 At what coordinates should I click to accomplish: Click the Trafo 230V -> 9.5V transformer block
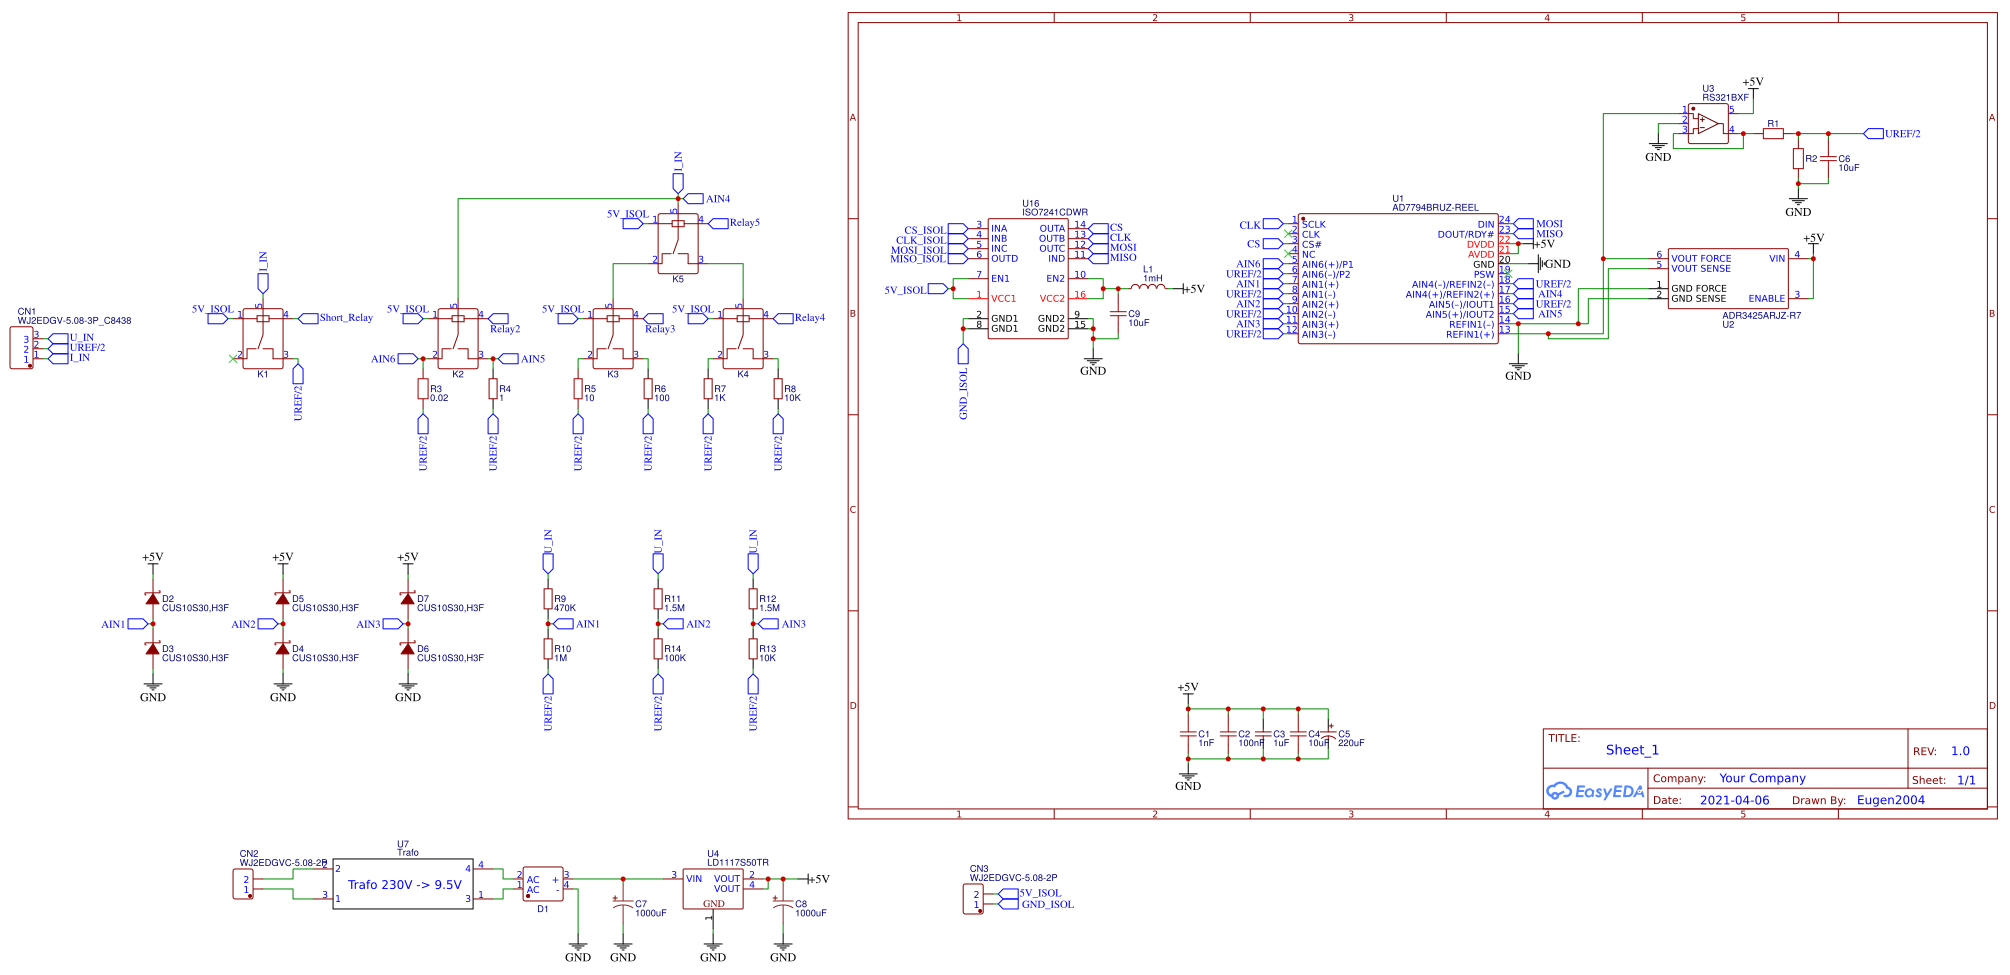tap(404, 885)
